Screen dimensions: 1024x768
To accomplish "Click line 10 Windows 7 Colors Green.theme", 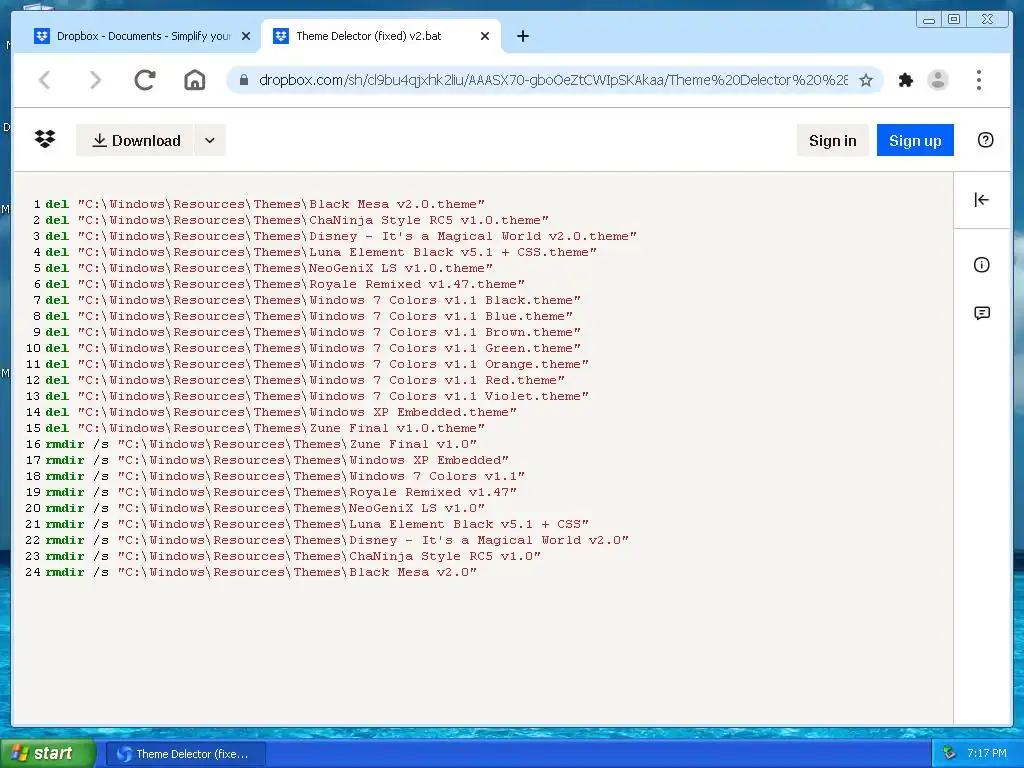I will pyautogui.click(x=313, y=348).
